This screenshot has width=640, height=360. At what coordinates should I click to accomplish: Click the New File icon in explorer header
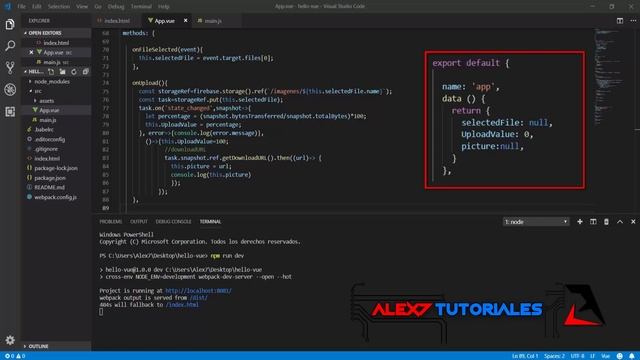(51, 72)
